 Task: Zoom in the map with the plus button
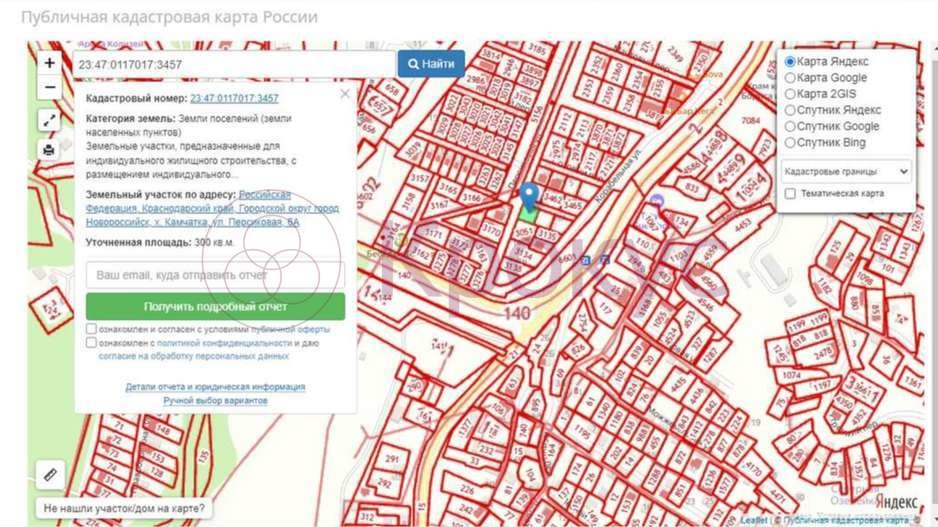50,63
